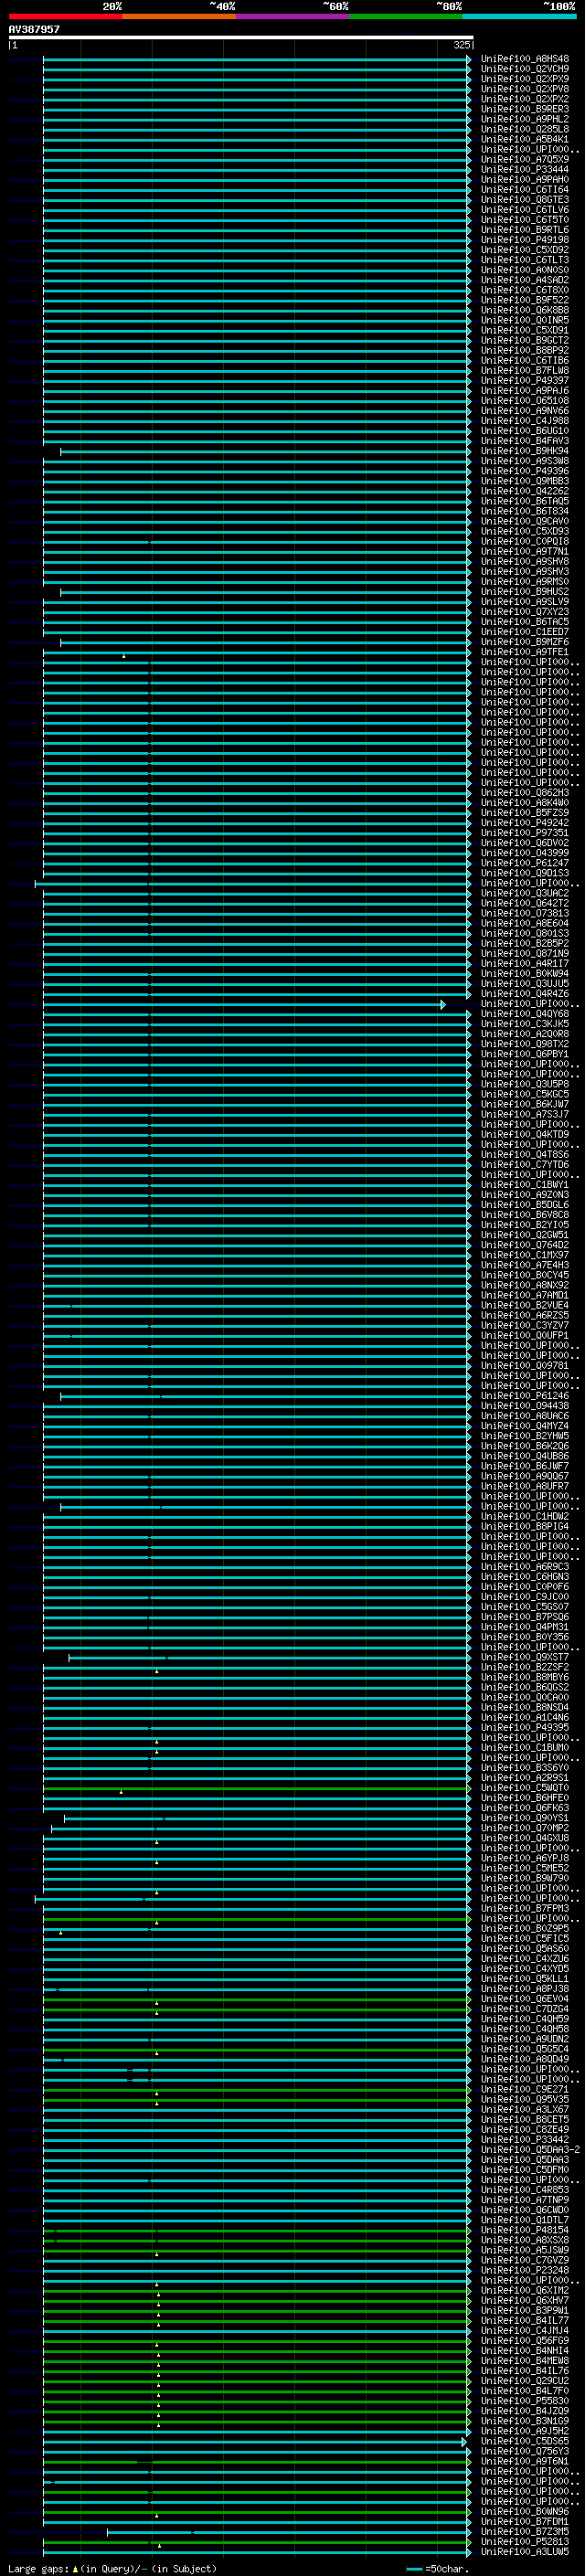Click hit label UniRef100_C6TLT3
The height and width of the screenshot is (2576, 585).
(524, 260)
